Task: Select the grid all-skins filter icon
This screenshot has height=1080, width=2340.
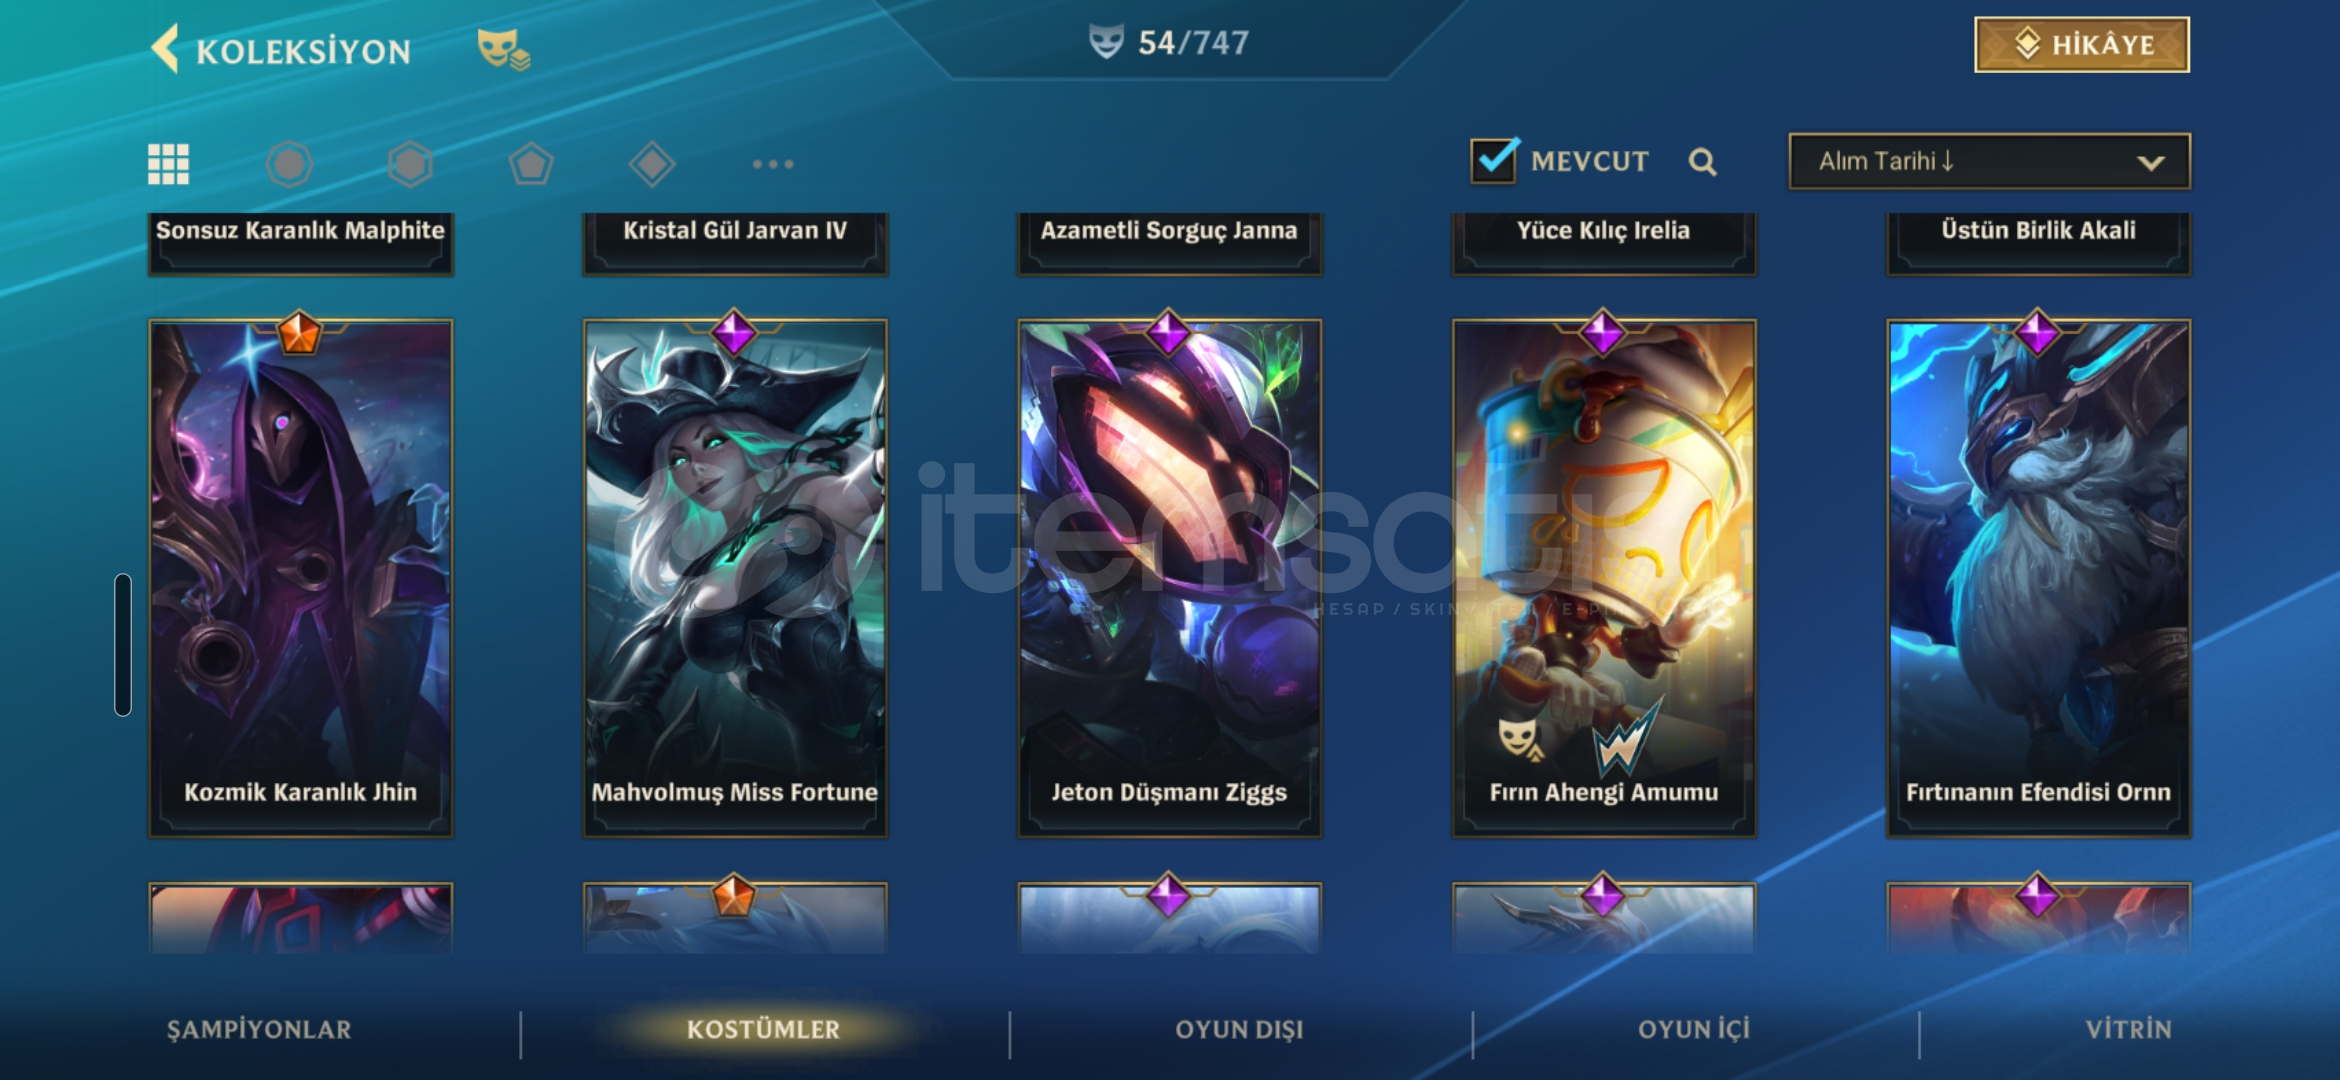Action: pos(168,164)
